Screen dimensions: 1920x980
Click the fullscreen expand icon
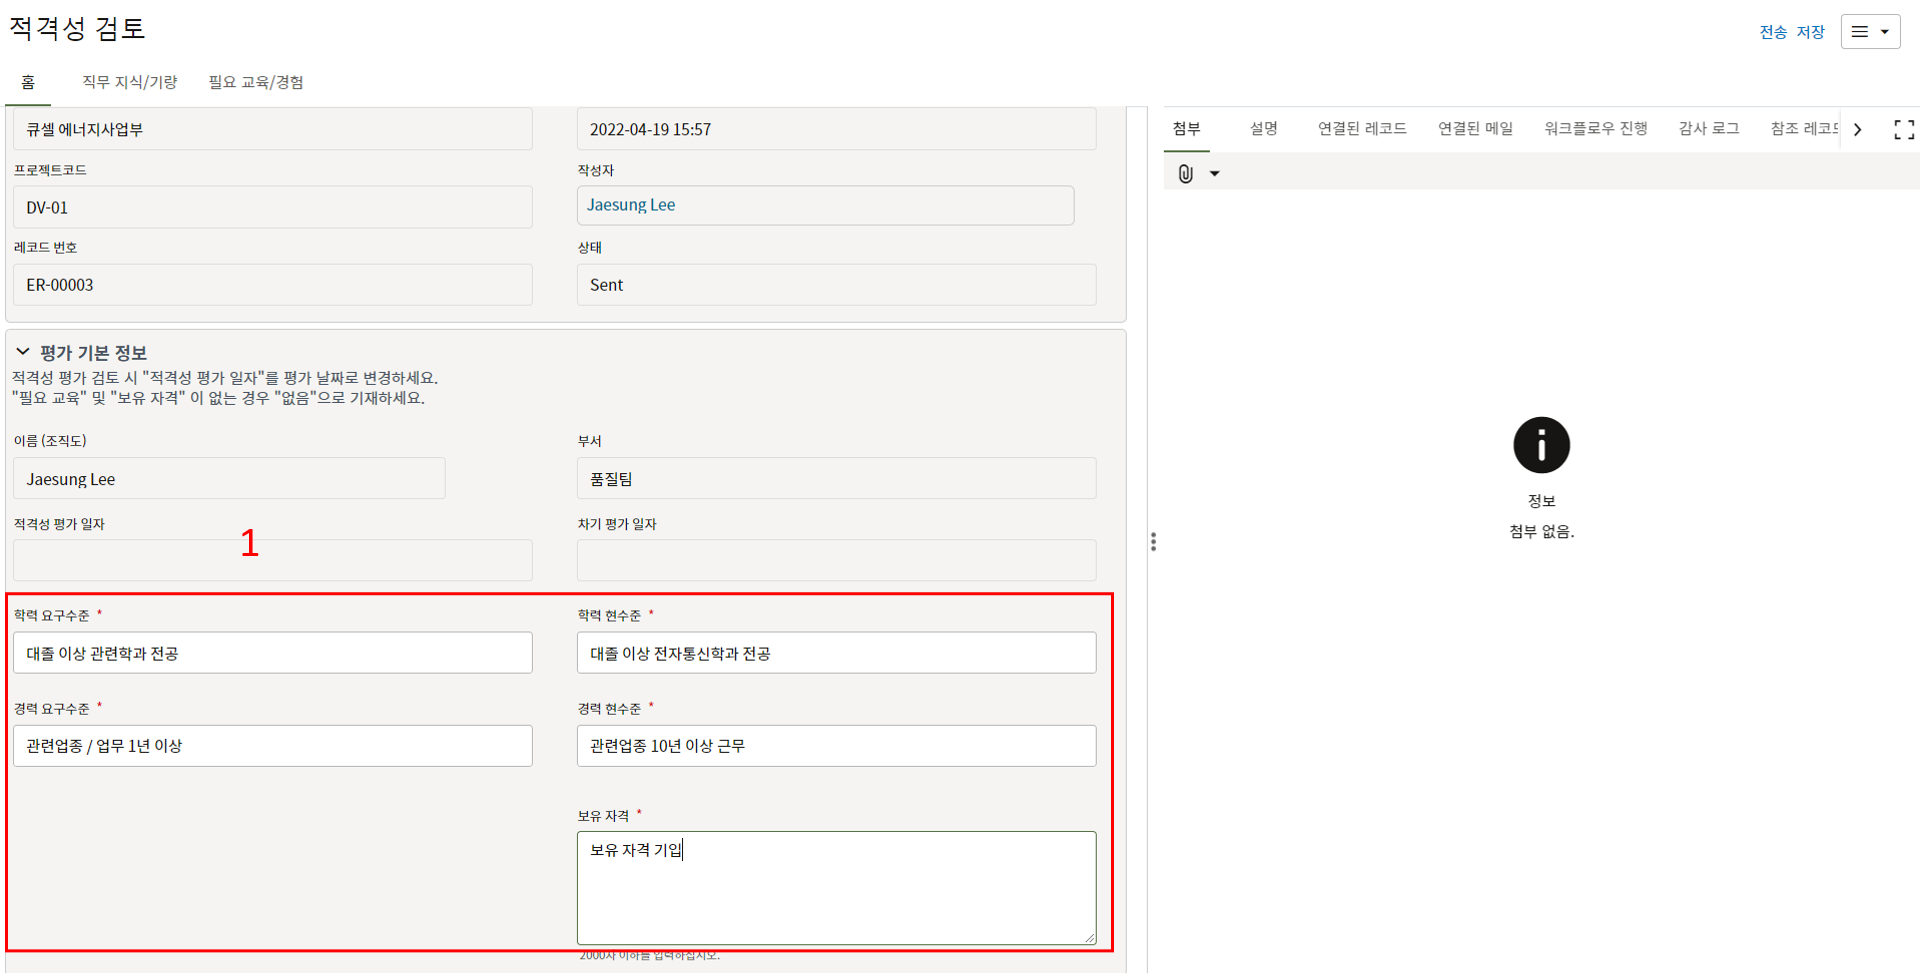1903,130
